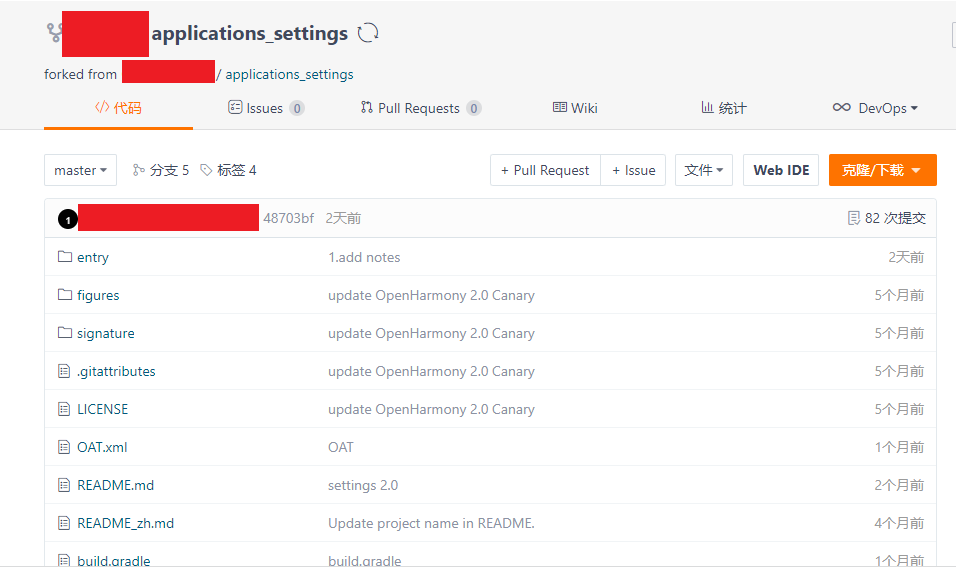Click the signature folder icon
The height and width of the screenshot is (567, 964).
pyautogui.click(x=65, y=333)
